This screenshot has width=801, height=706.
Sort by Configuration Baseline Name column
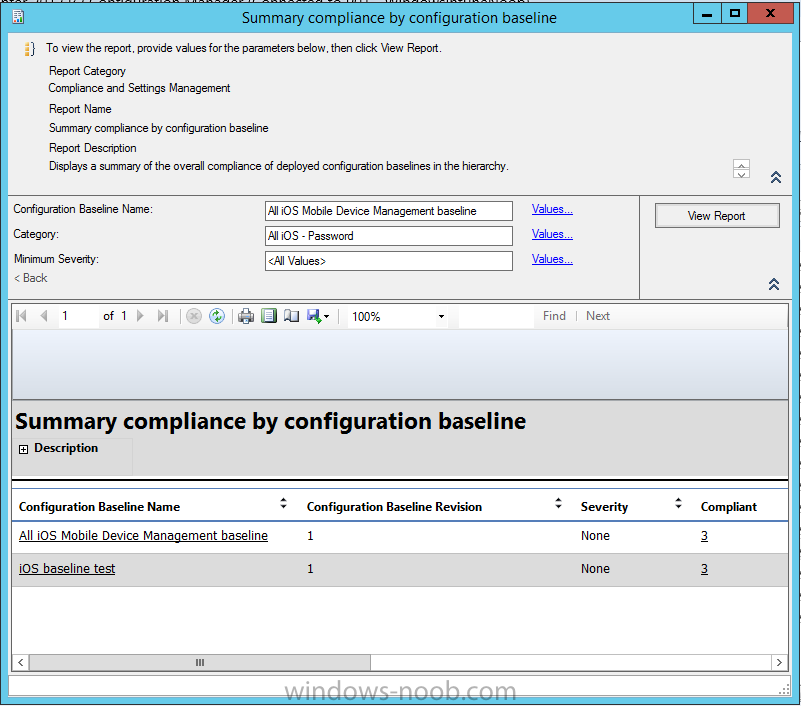click(284, 504)
